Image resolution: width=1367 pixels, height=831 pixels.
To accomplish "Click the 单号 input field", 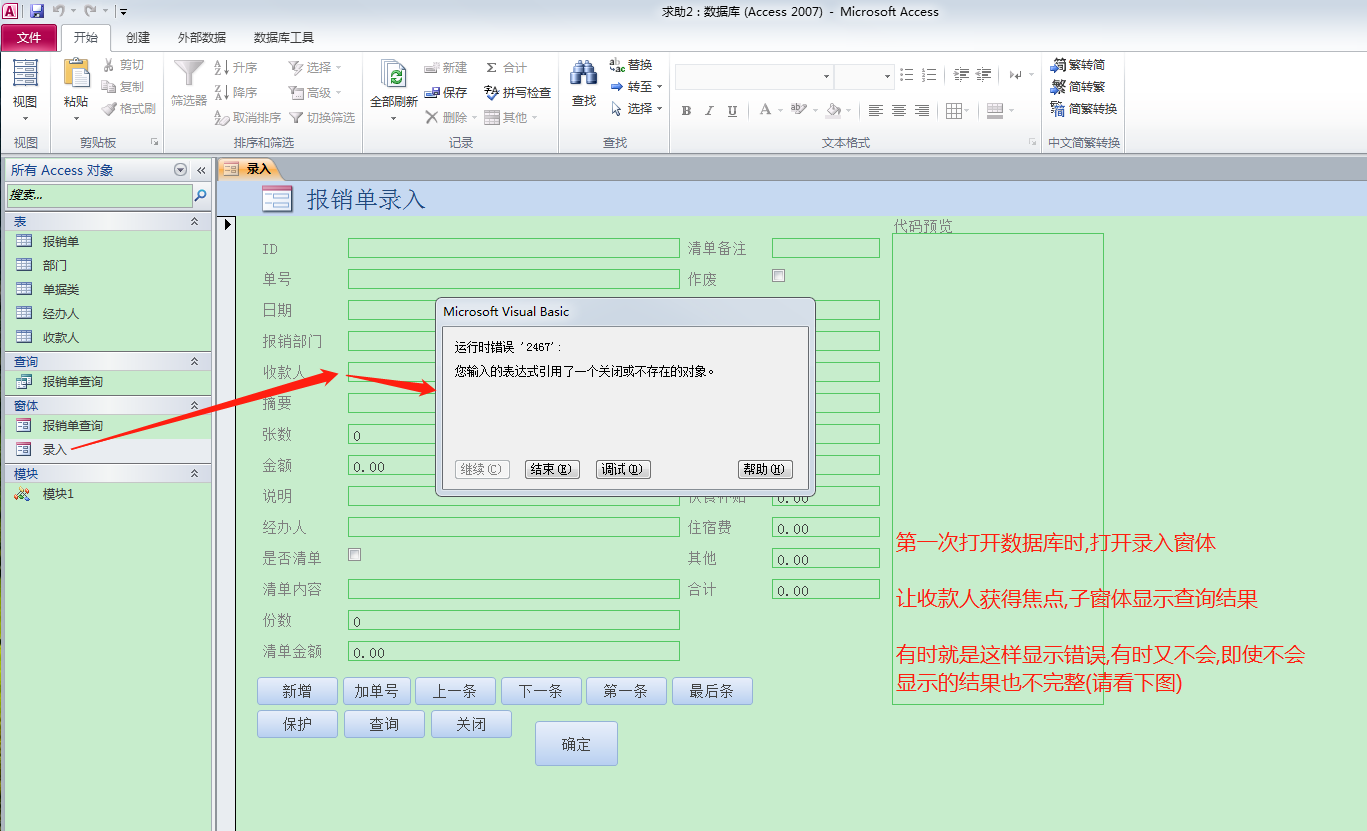I will click(x=513, y=279).
